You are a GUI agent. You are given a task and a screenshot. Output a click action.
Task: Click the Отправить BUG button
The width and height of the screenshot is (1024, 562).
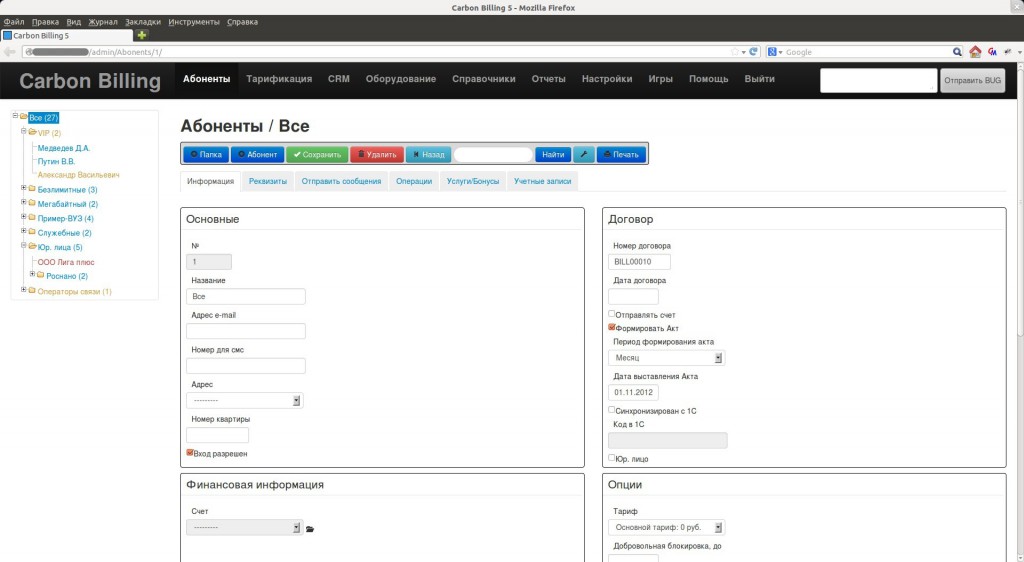coord(972,81)
